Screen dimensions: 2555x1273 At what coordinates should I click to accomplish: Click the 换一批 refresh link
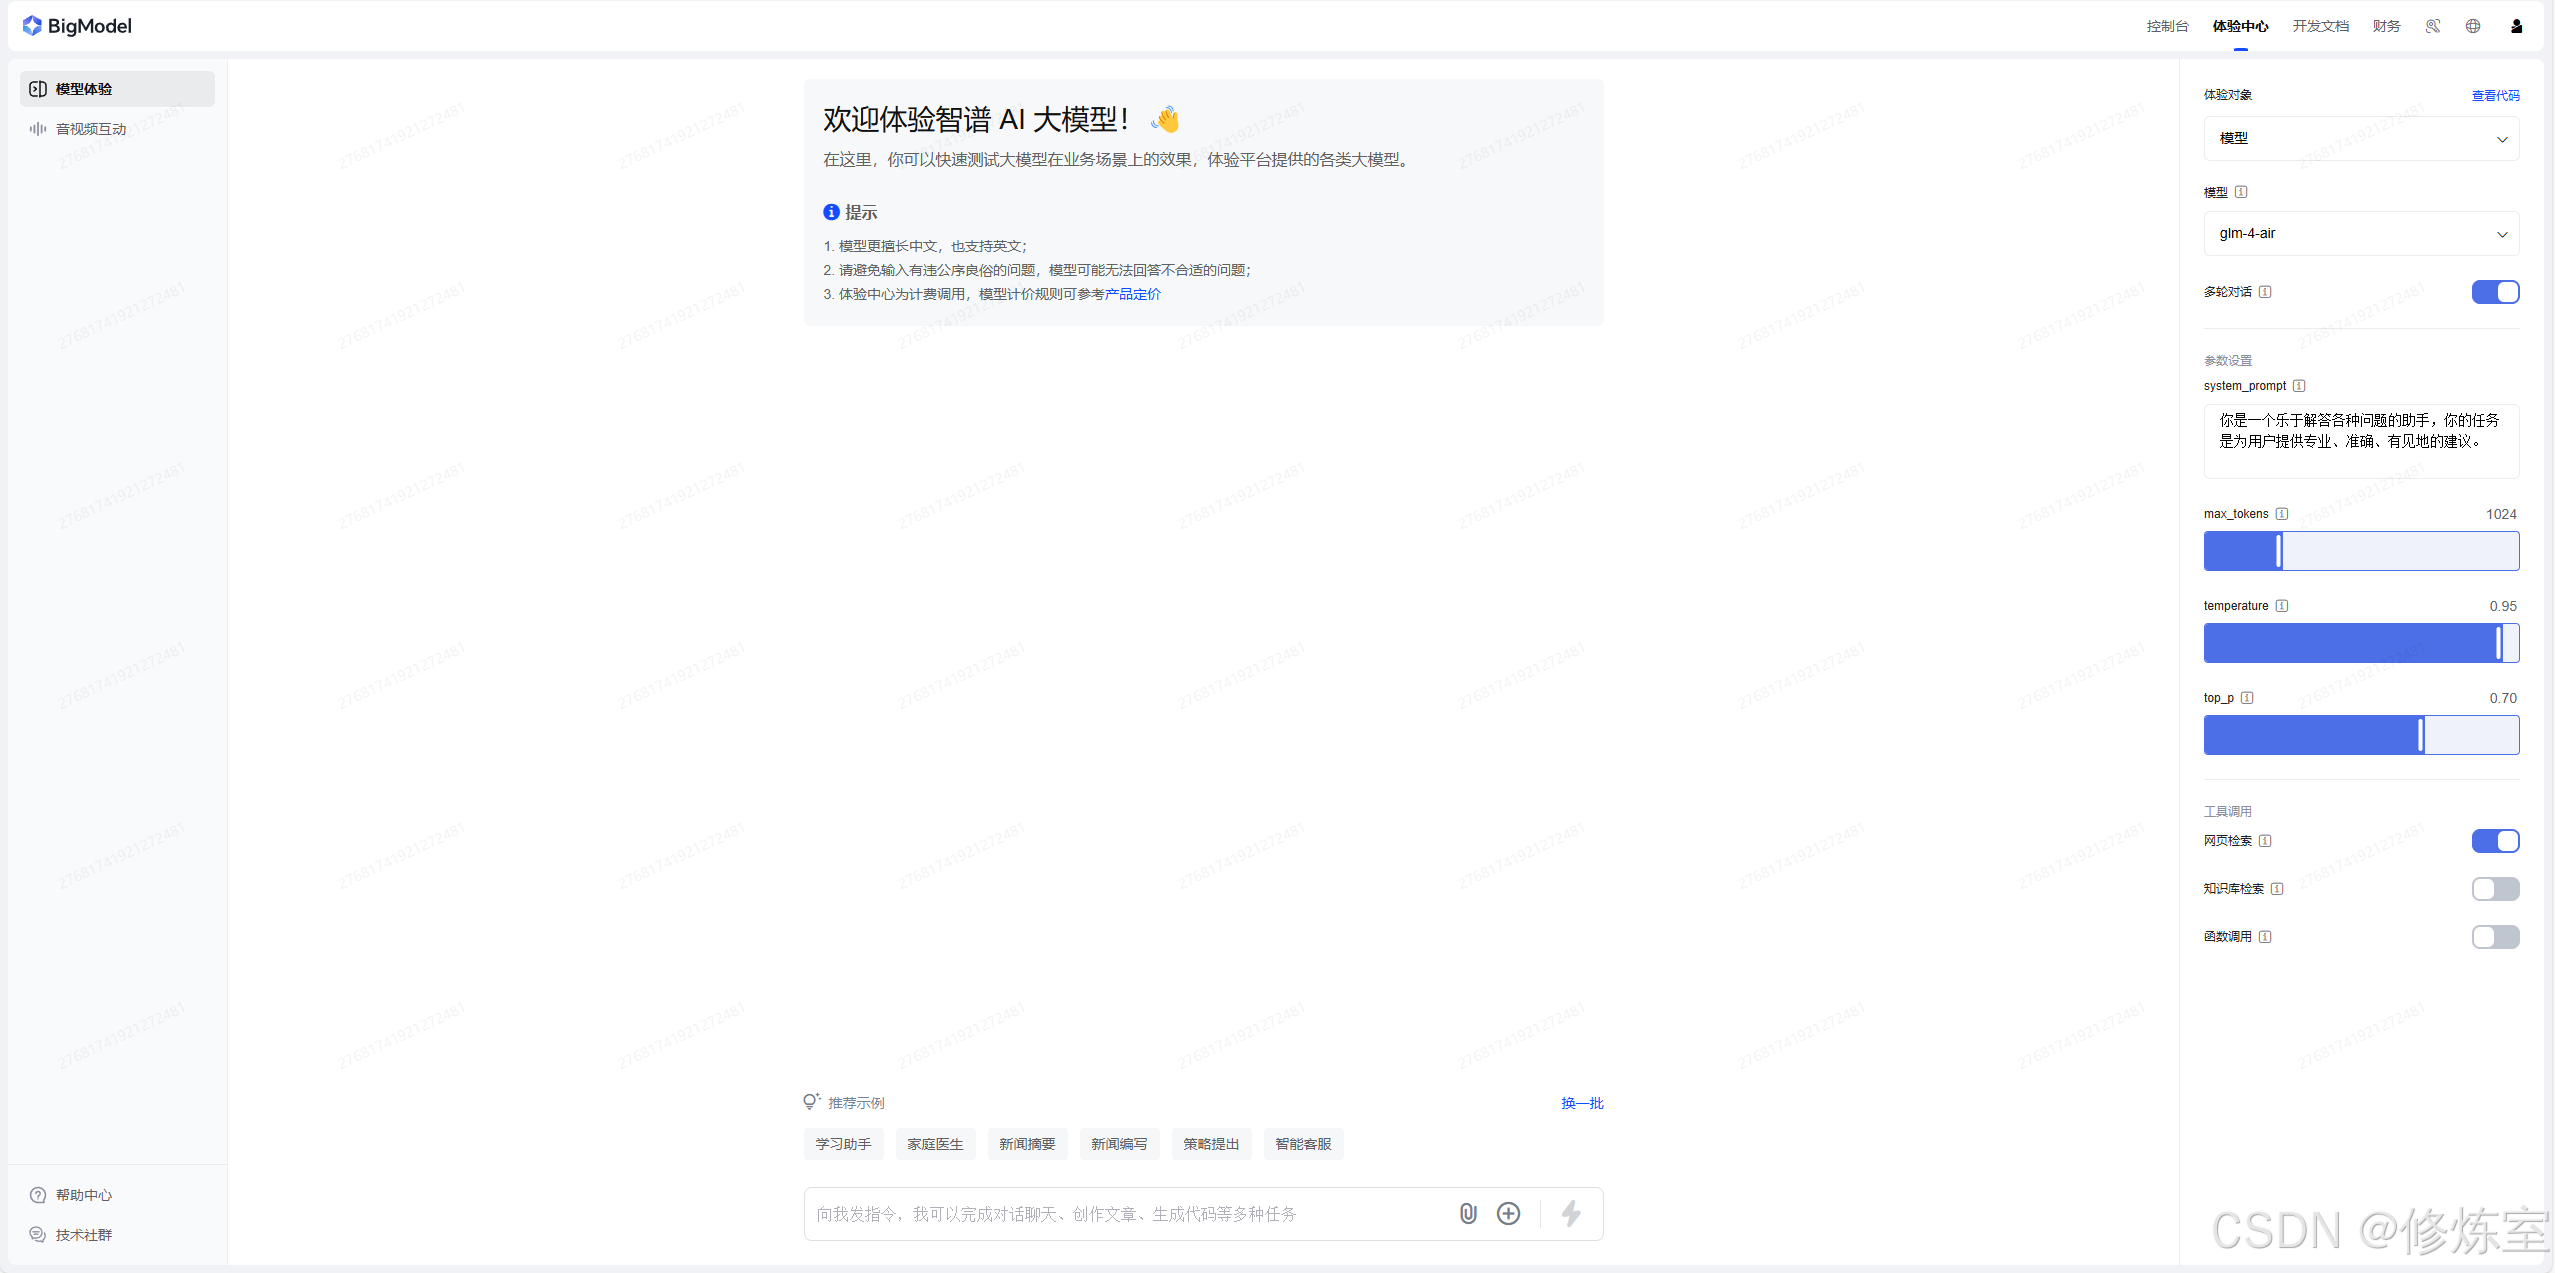click(x=1581, y=1103)
